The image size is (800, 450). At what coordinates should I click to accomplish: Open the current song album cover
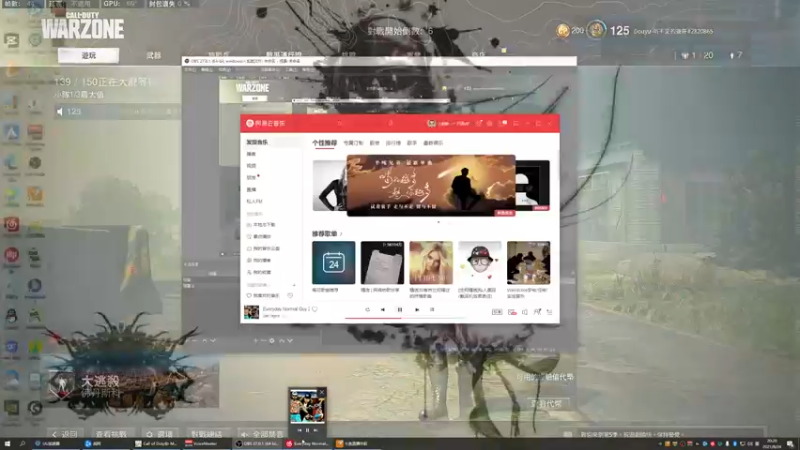tap(251, 312)
